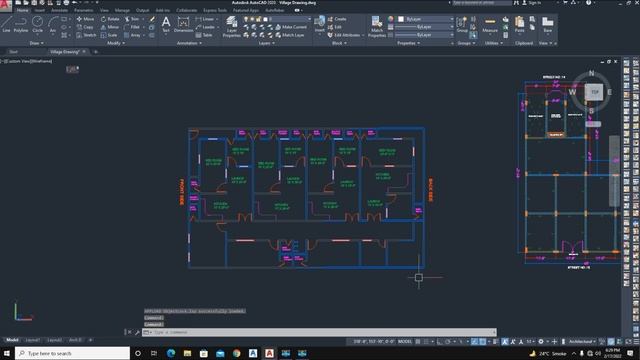Toggle ortho mode in status bar
The image size is (640, 360).
coord(440,342)
